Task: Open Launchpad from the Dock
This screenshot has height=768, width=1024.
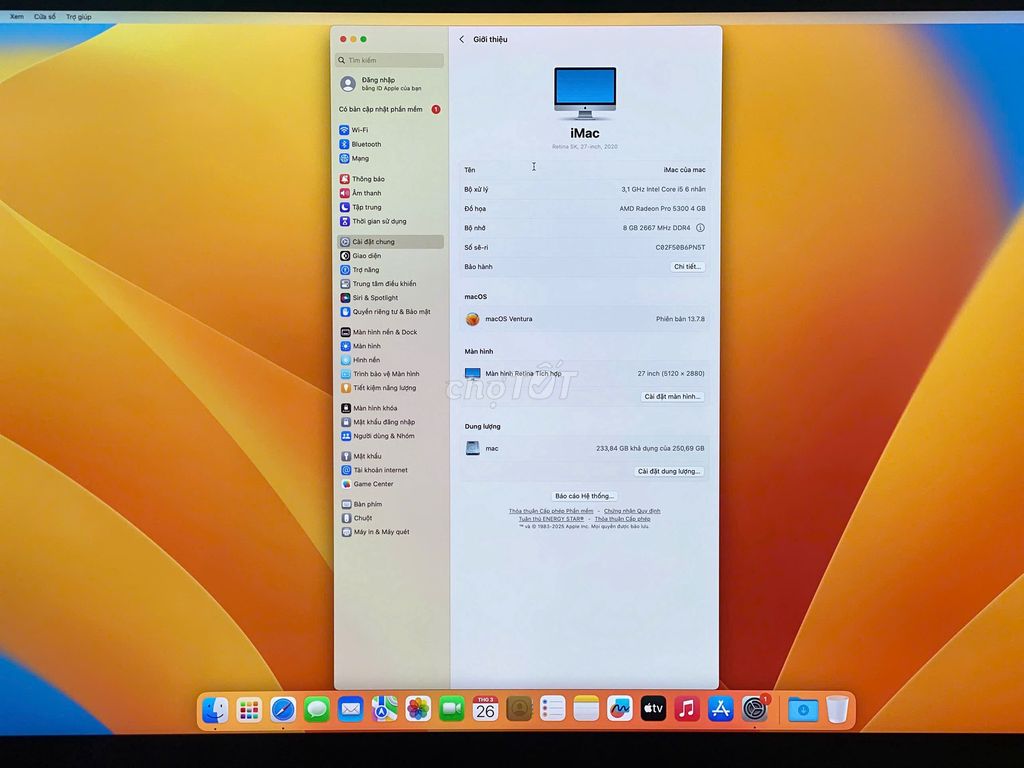Action: coord(249,710)
